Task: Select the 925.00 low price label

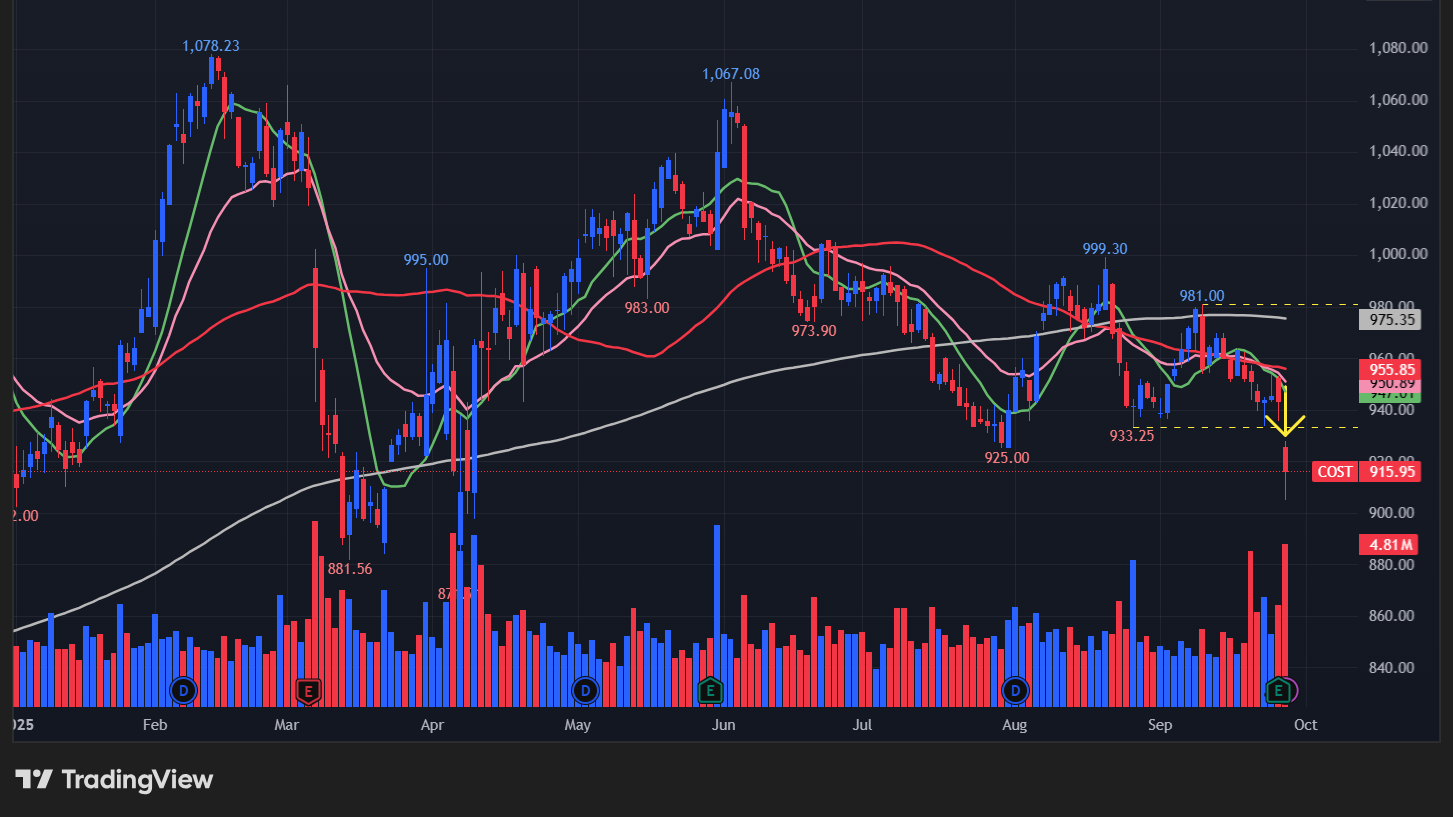Action: coord(1006,458)
